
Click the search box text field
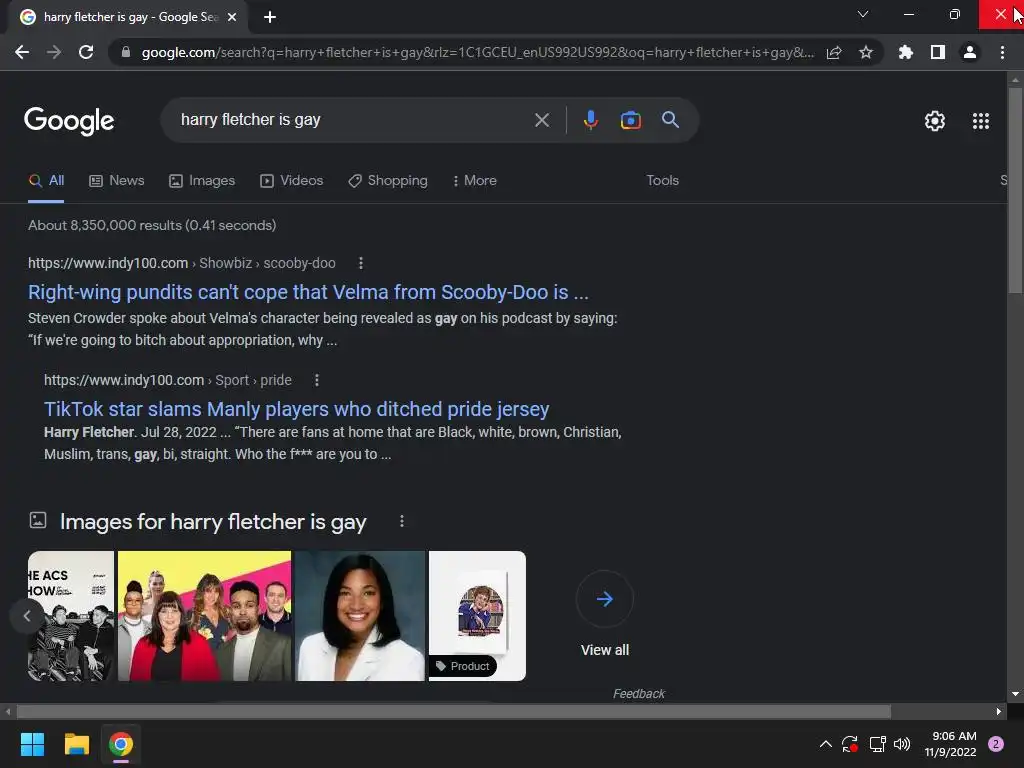[x=353, y=120]
